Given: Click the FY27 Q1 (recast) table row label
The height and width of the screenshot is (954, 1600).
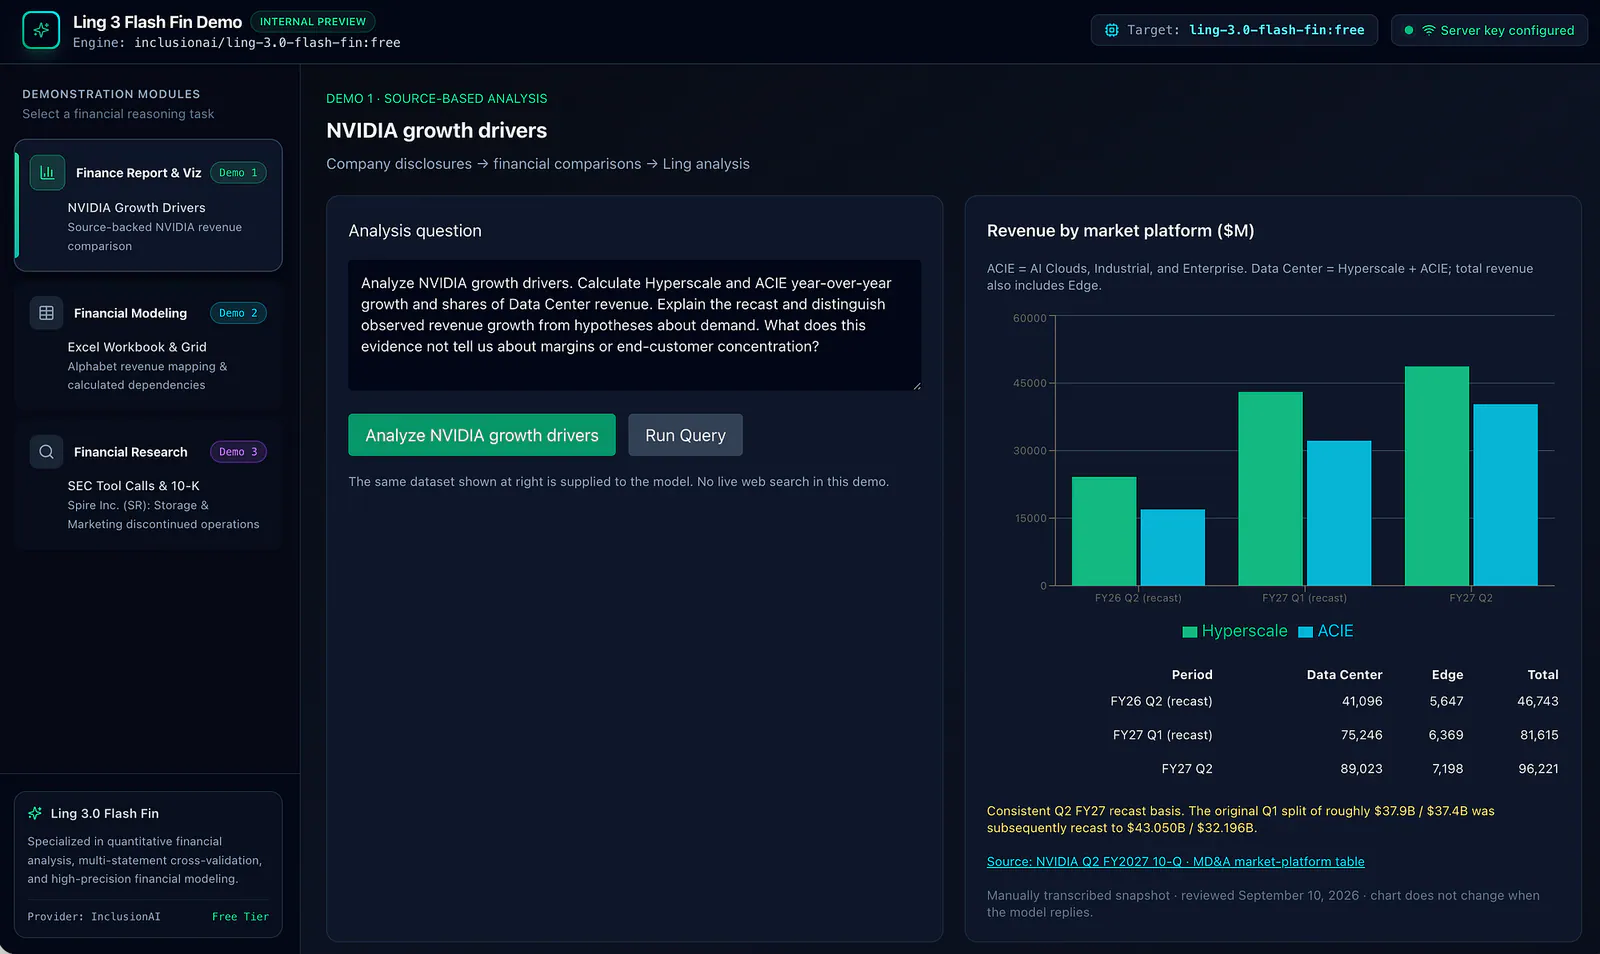Looking at the screenshot, I should pos(1162,735).
